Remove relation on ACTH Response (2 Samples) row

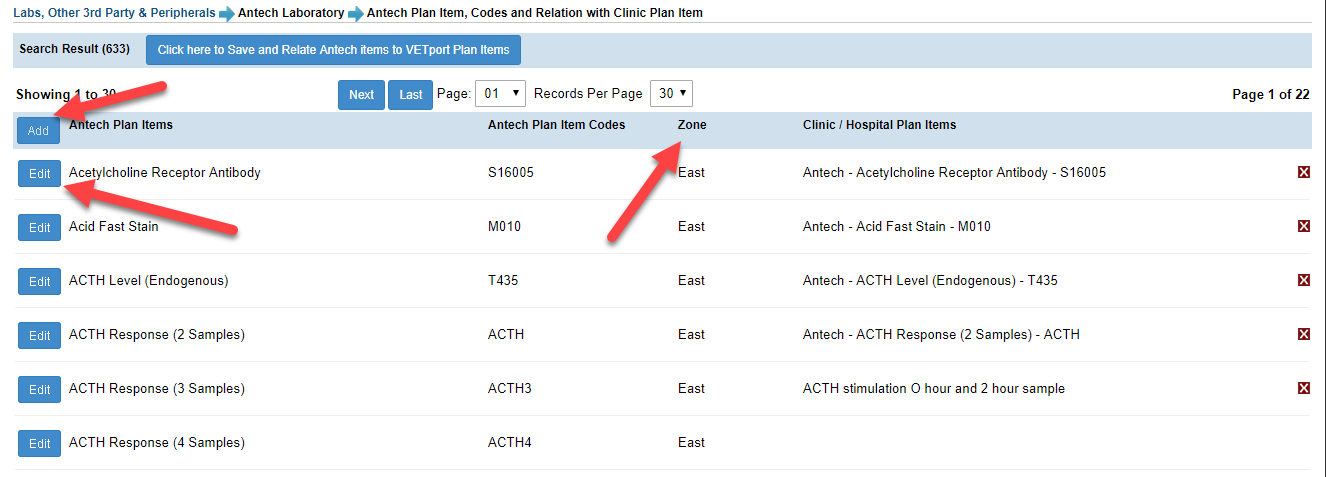[x=1303, y=334]
